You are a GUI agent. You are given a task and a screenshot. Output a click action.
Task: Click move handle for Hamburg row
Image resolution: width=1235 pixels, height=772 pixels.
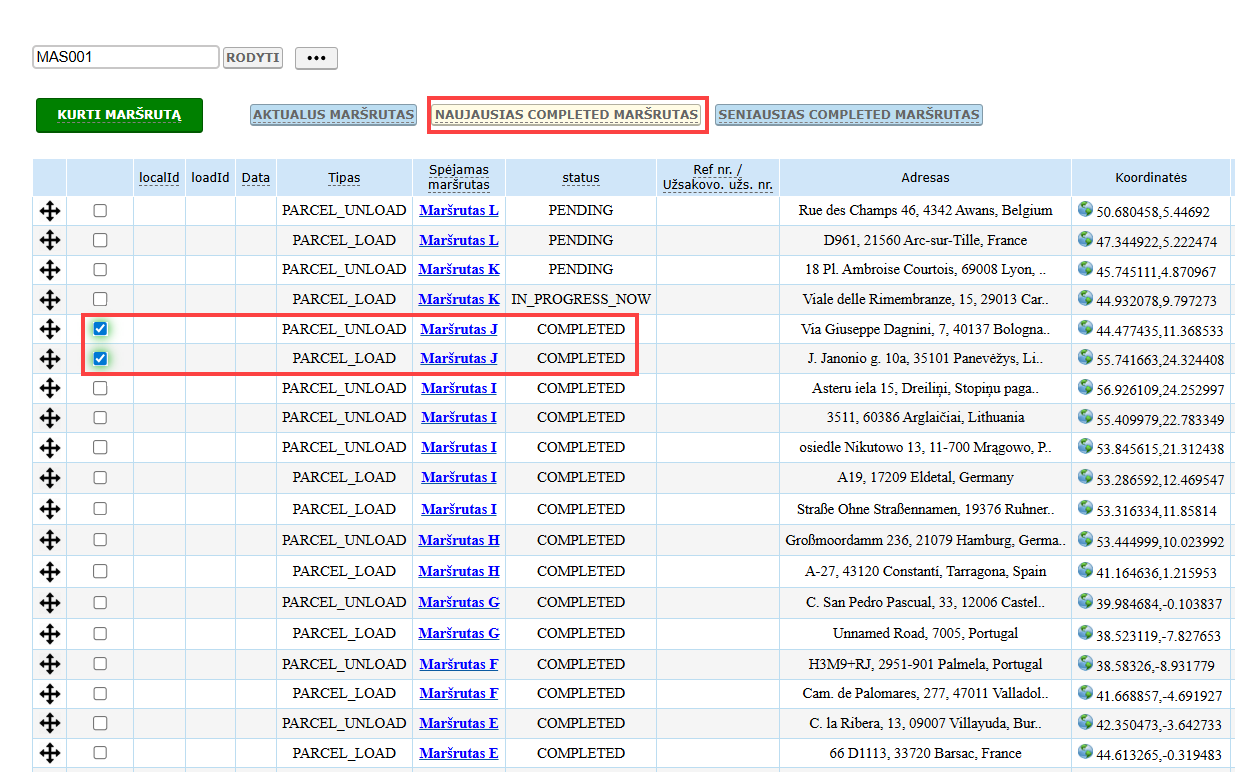50,541
